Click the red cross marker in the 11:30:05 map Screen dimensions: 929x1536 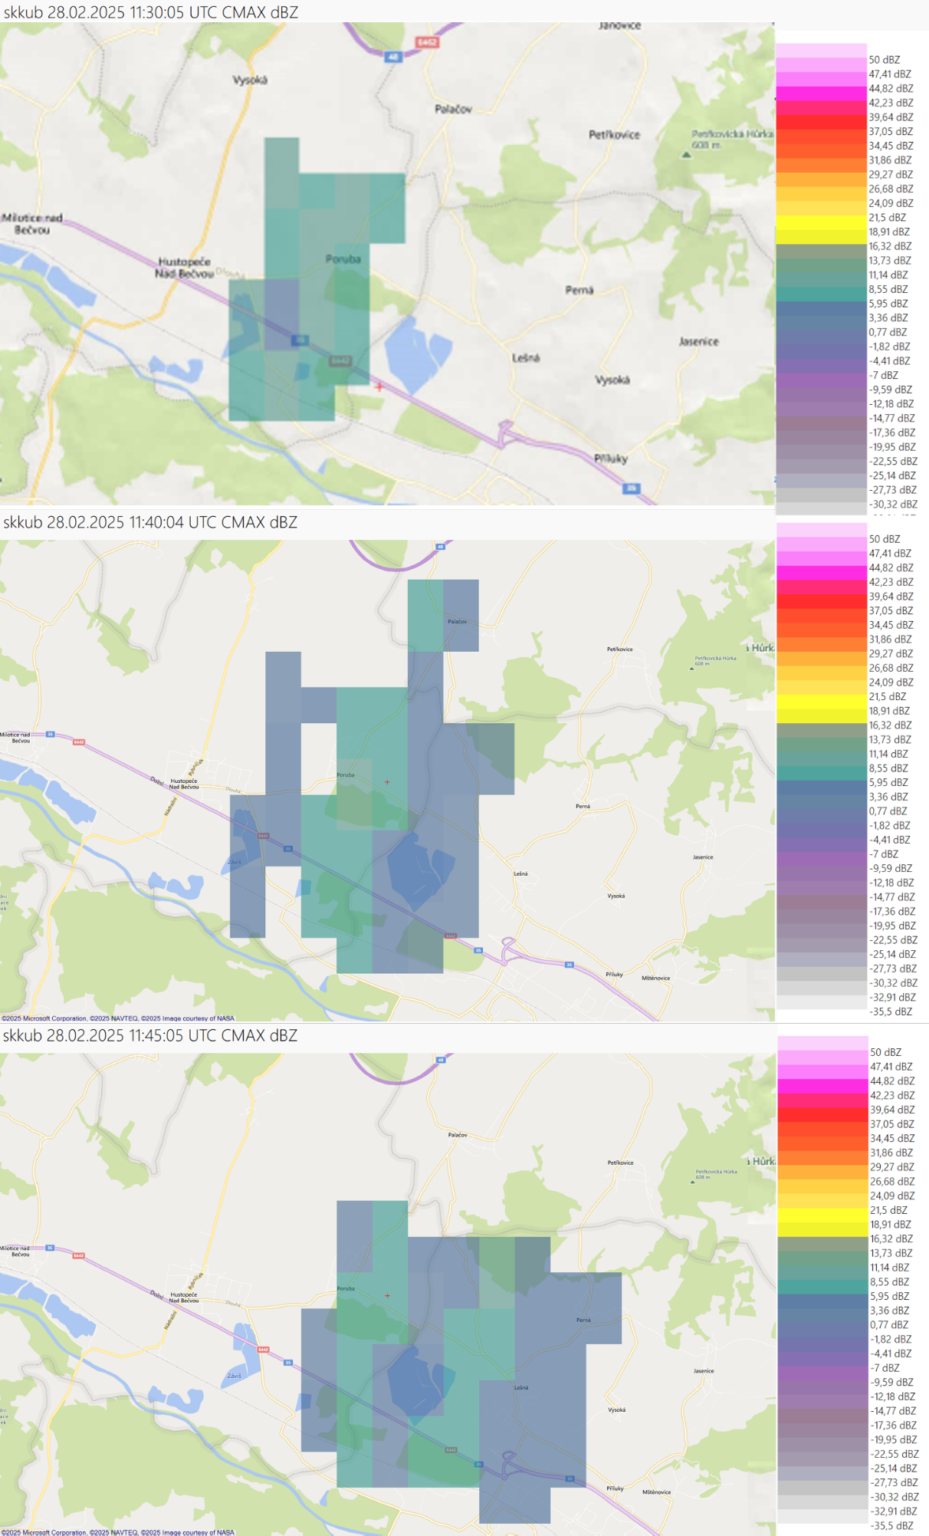[379, 386]
